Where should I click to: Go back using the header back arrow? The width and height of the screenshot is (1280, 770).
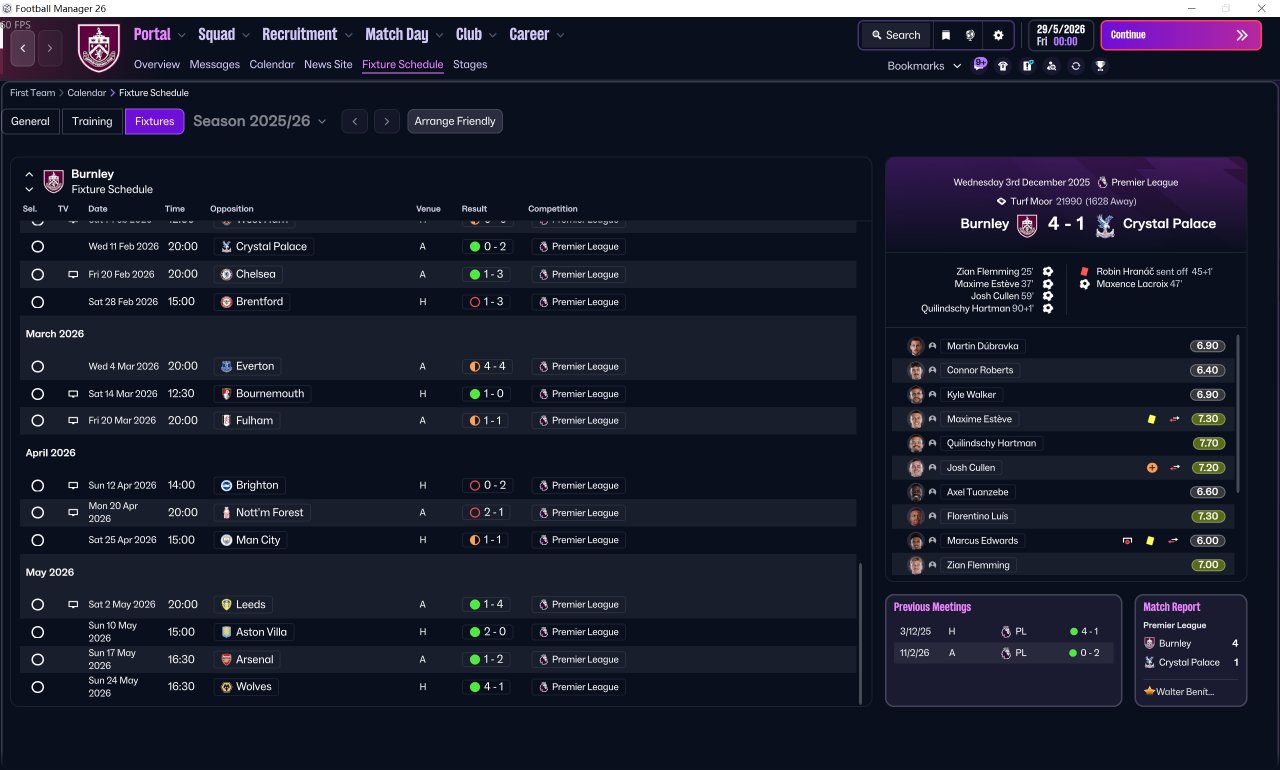coord(23,48)
